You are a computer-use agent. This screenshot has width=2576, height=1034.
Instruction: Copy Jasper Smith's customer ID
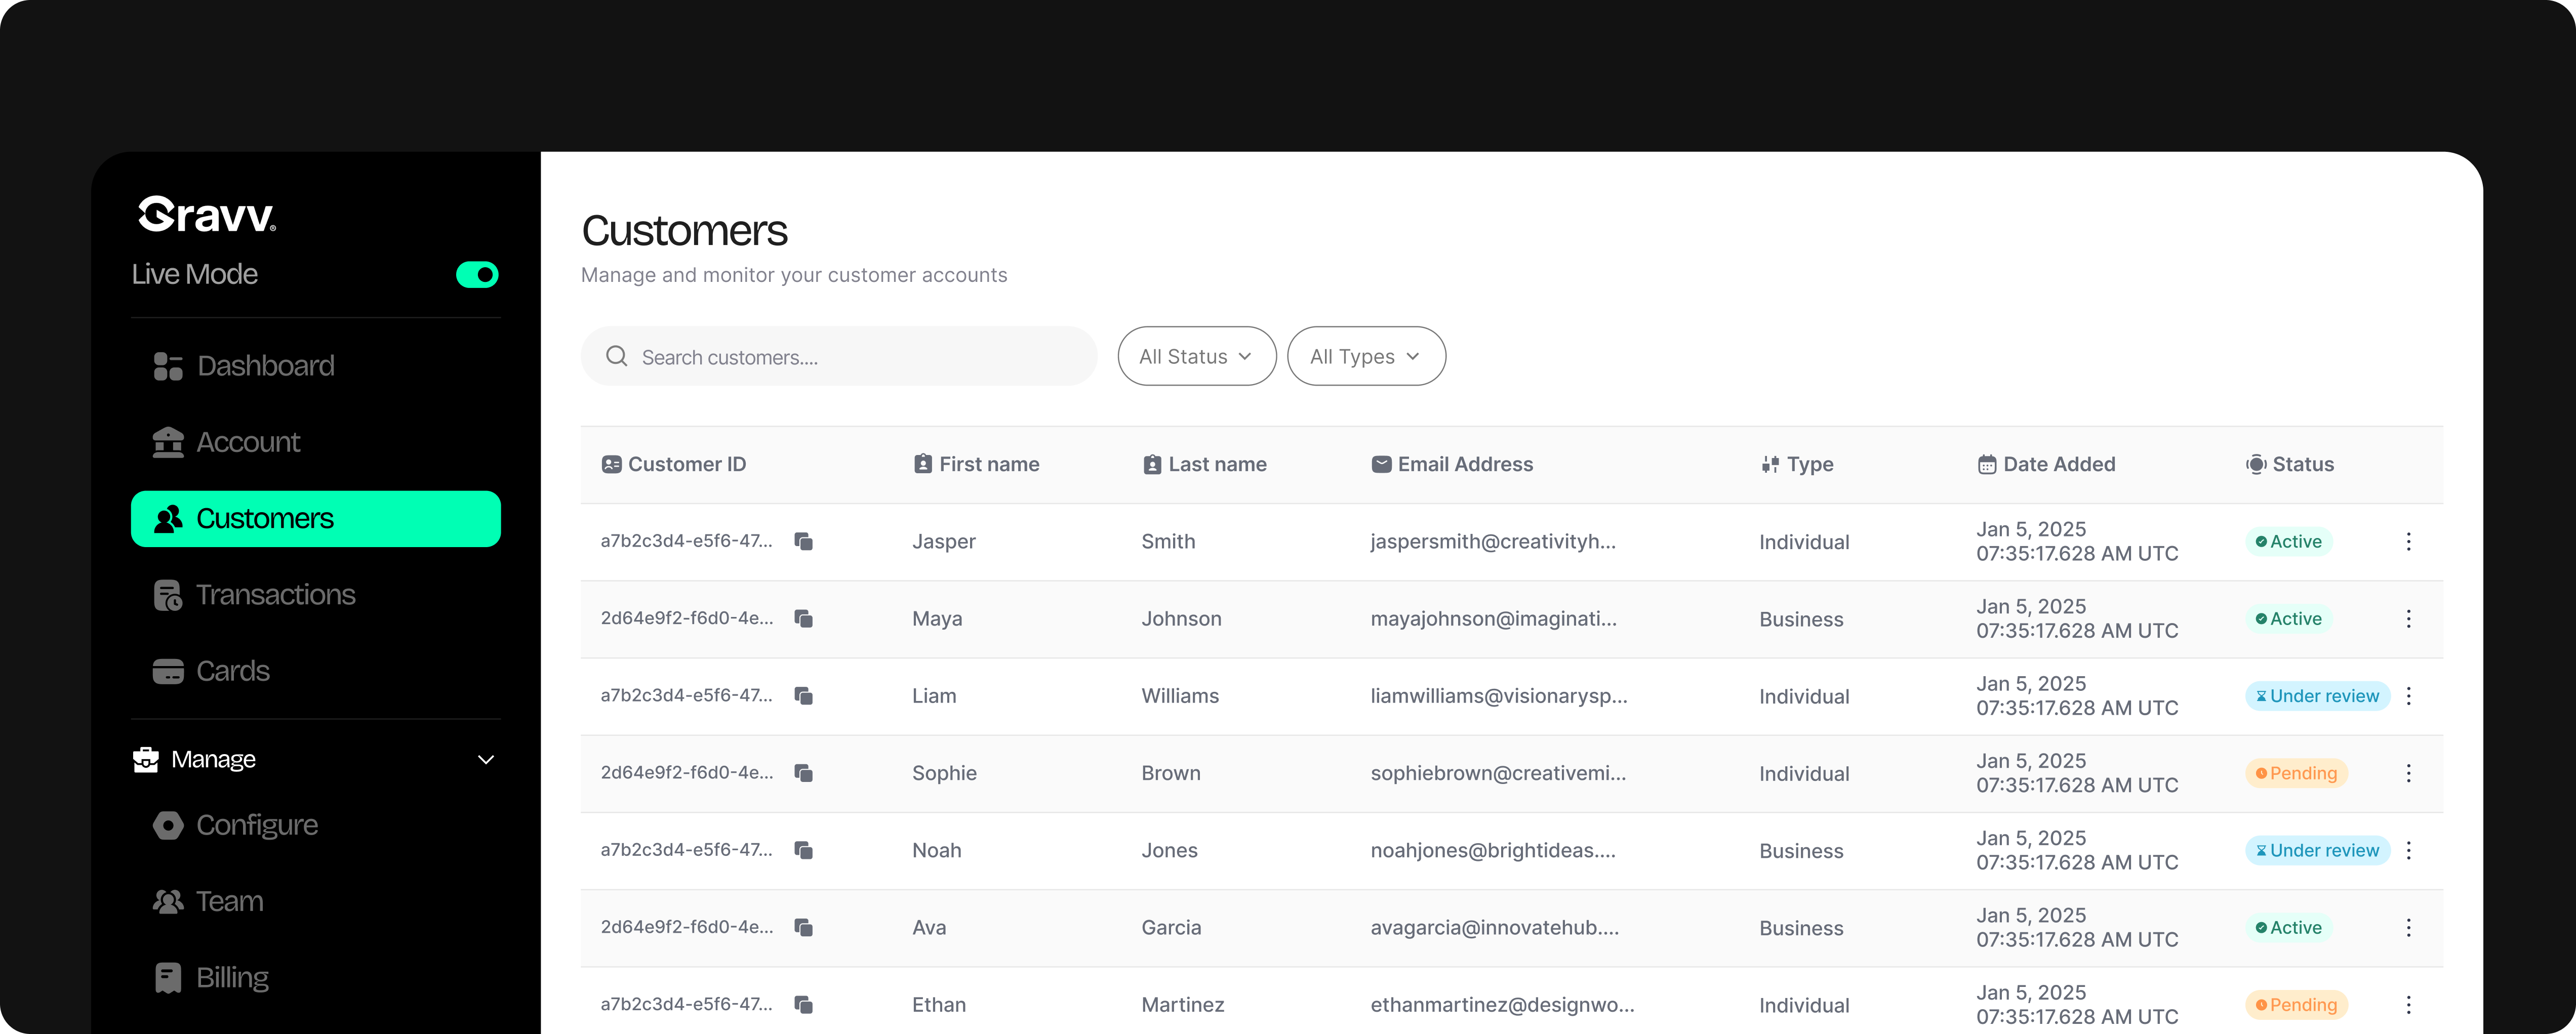(803, 541)
